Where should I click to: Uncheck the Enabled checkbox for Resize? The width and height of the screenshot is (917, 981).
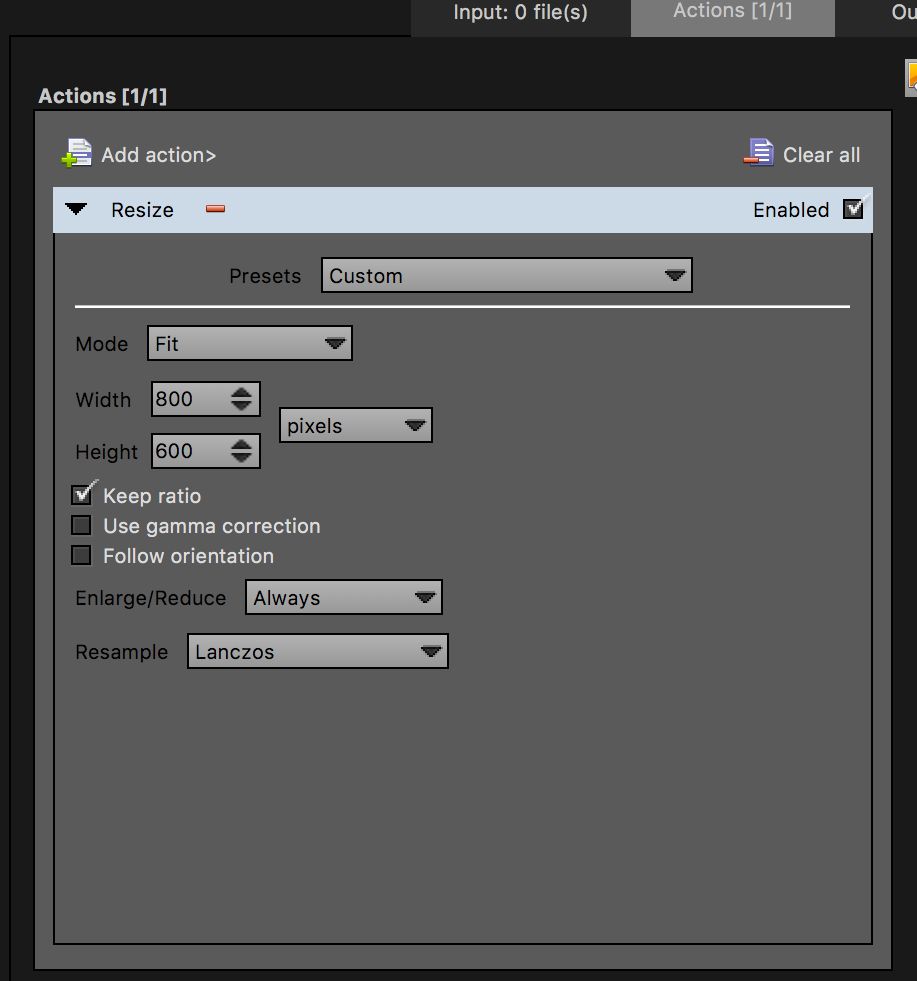853,209
